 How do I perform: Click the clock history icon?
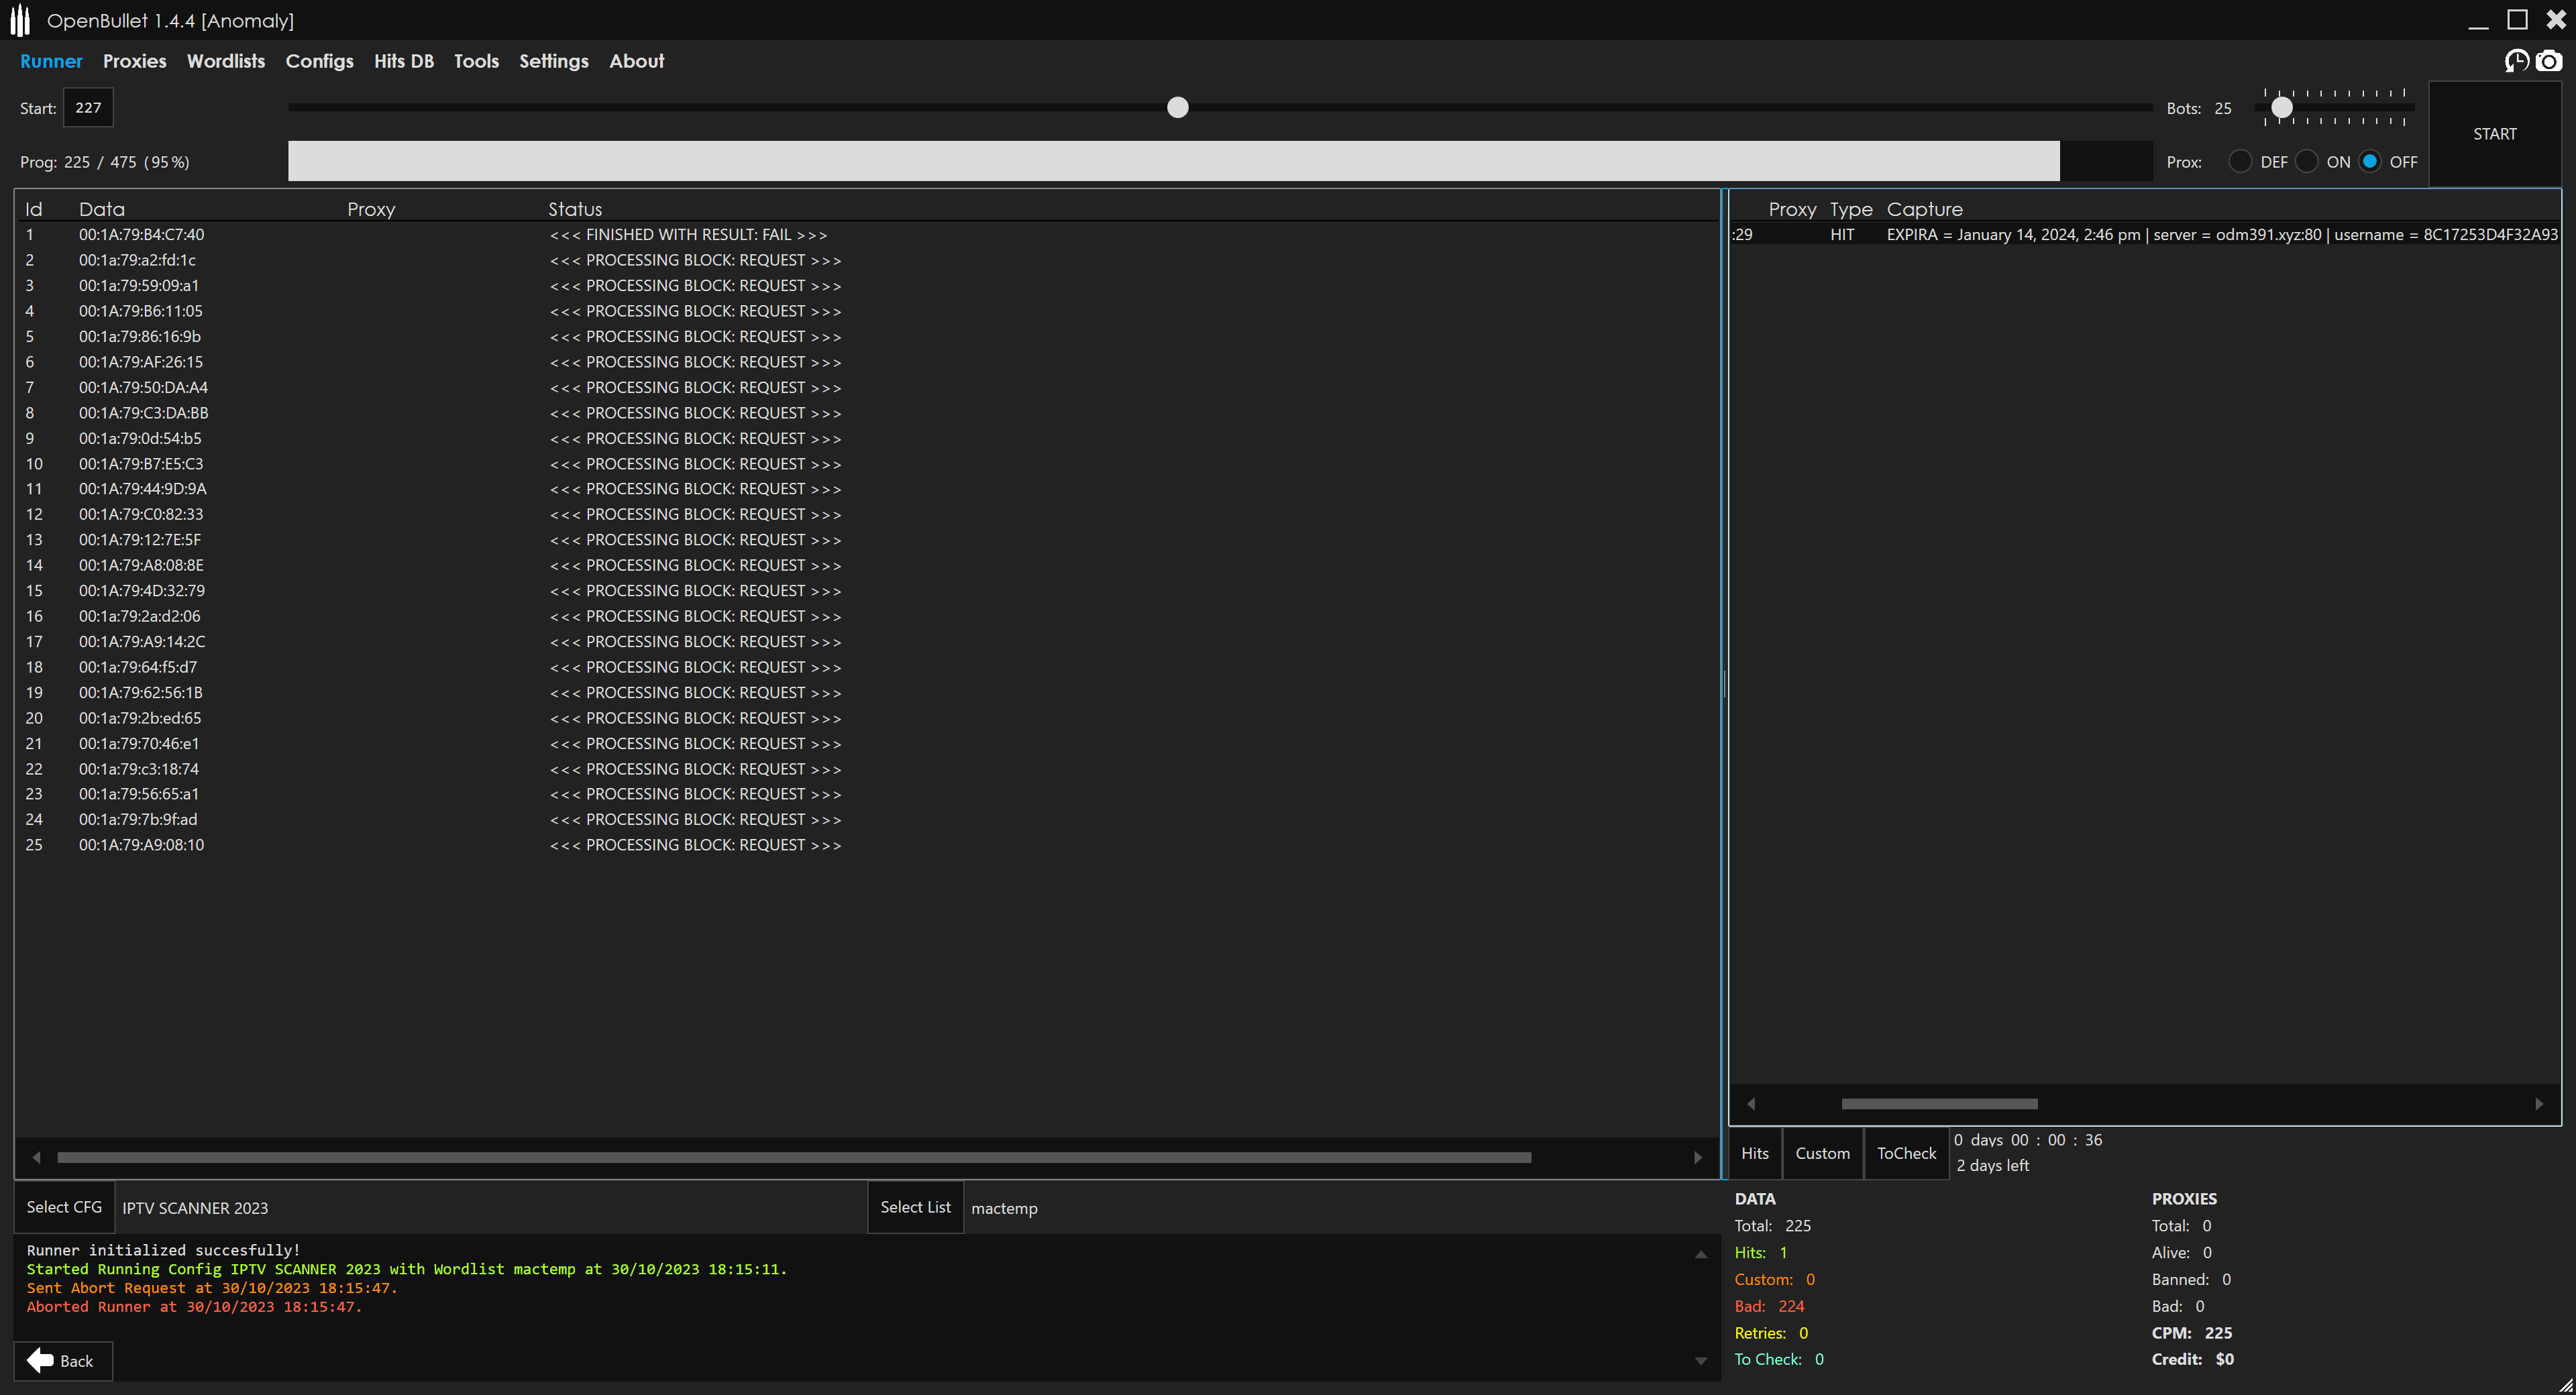2516,62
